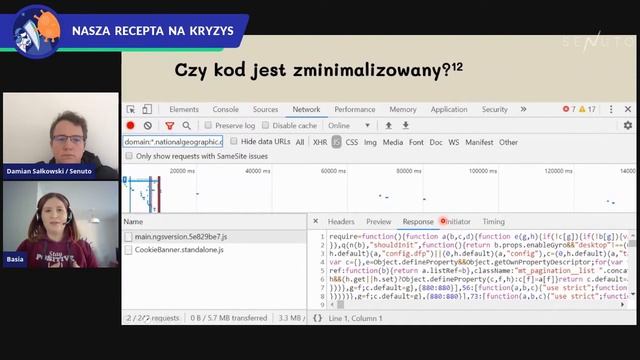Open the Headers detail tab
The image size is (640, 360).
tap(341, 222)
